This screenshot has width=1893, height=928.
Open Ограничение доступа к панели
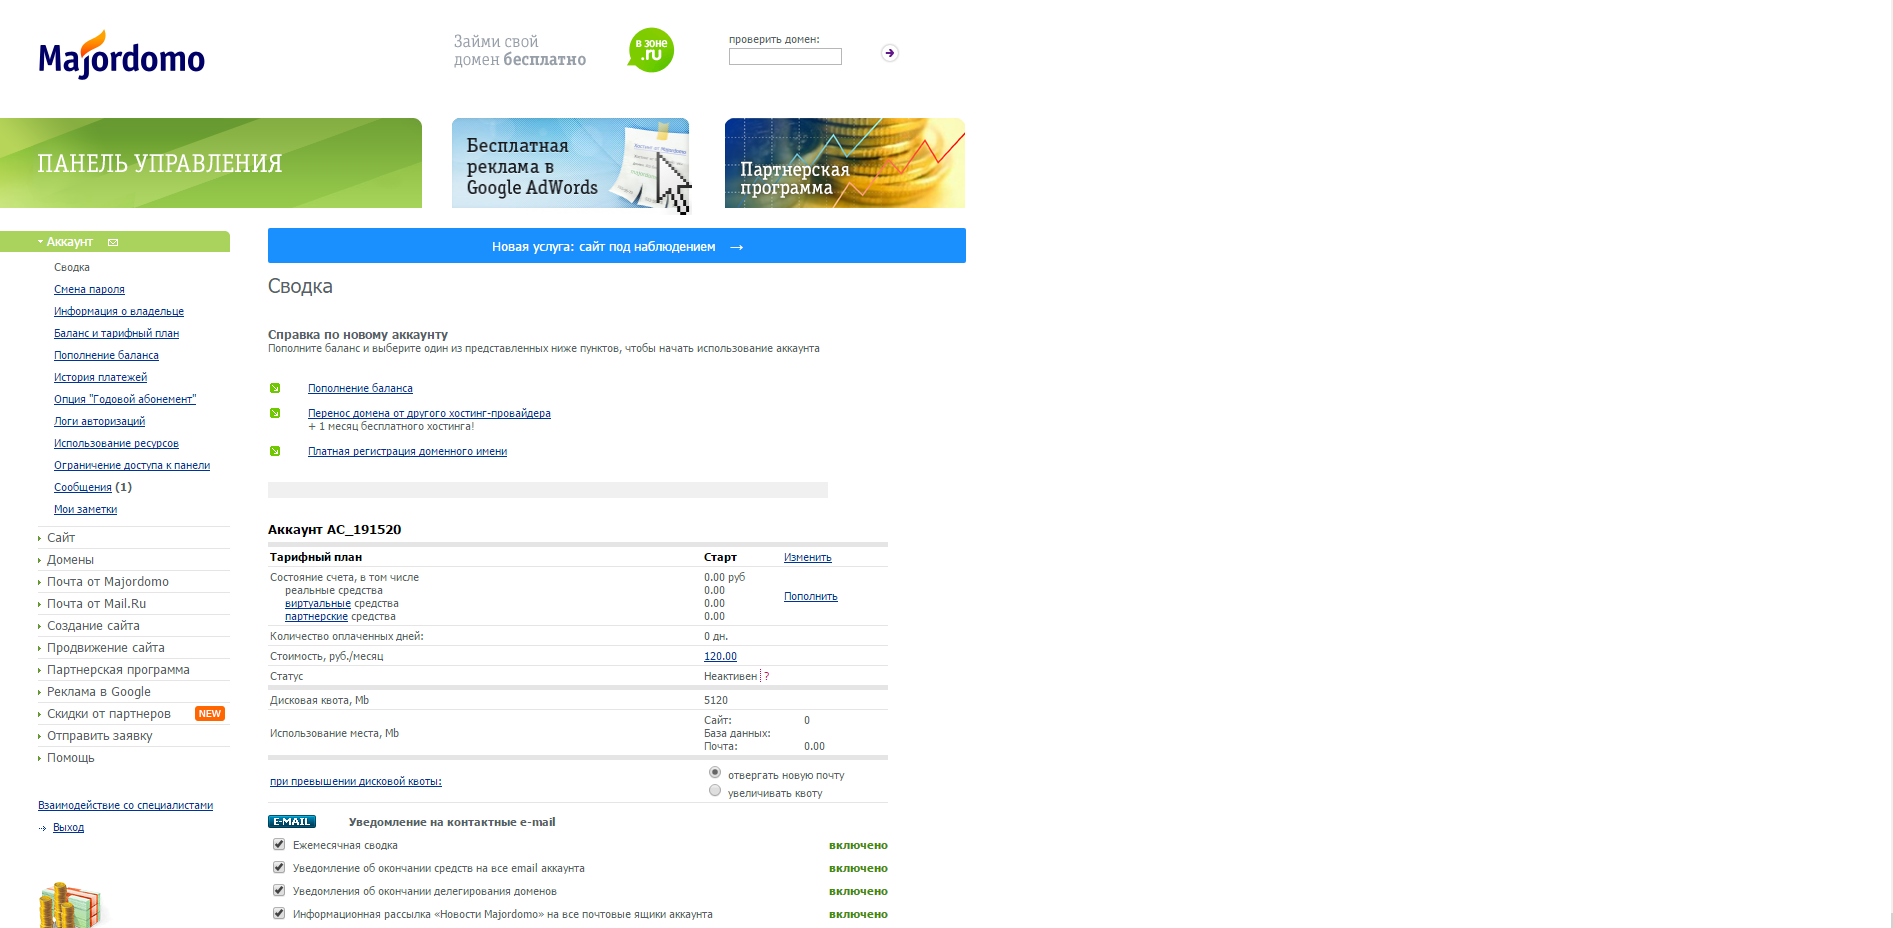coord(132,465)
